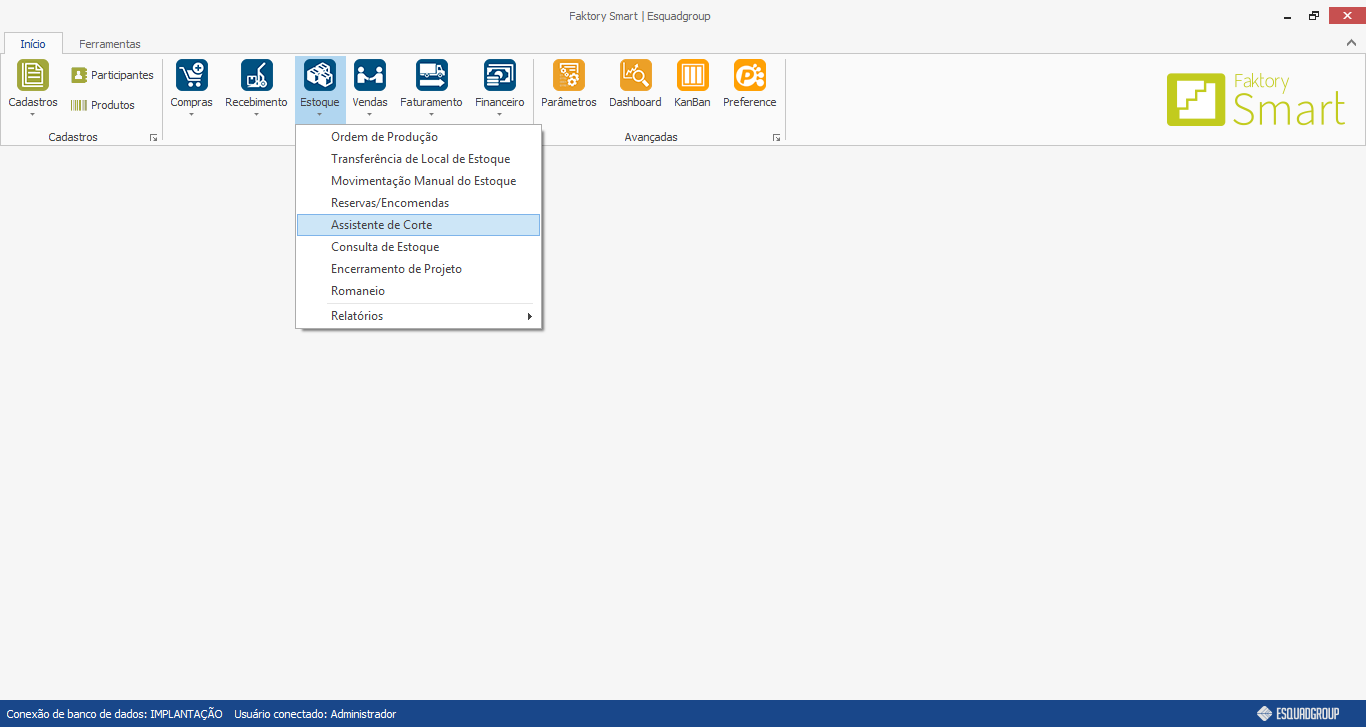Launch the Dashboard chart icon
1366x728 pixels.
[635, 76]
